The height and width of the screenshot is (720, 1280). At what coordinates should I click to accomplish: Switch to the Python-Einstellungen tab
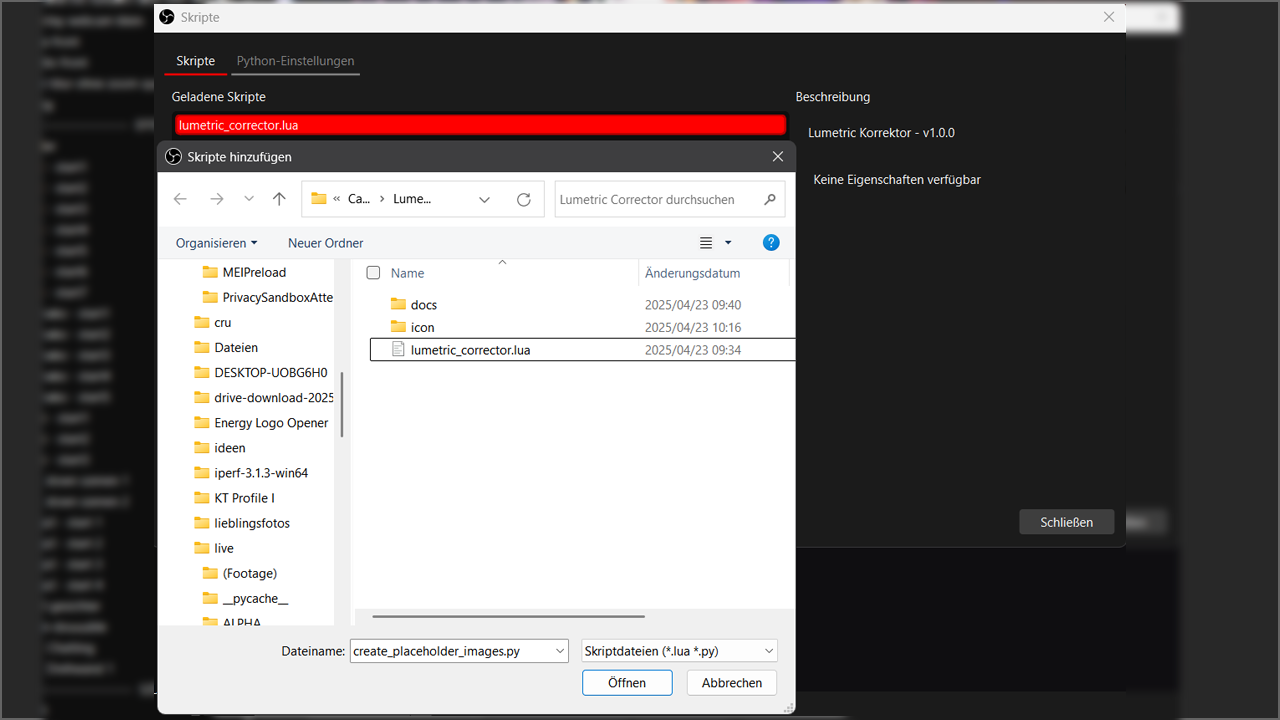coord(295,61)
